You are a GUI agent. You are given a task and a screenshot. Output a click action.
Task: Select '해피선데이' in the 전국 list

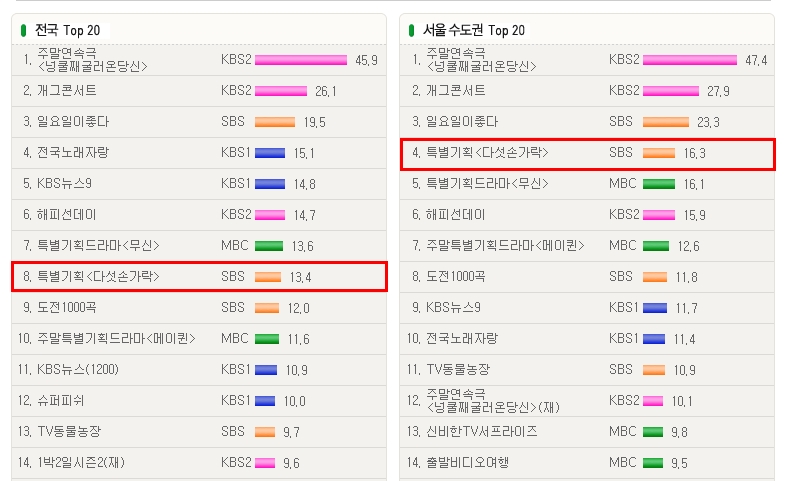[x=66, y=215]
